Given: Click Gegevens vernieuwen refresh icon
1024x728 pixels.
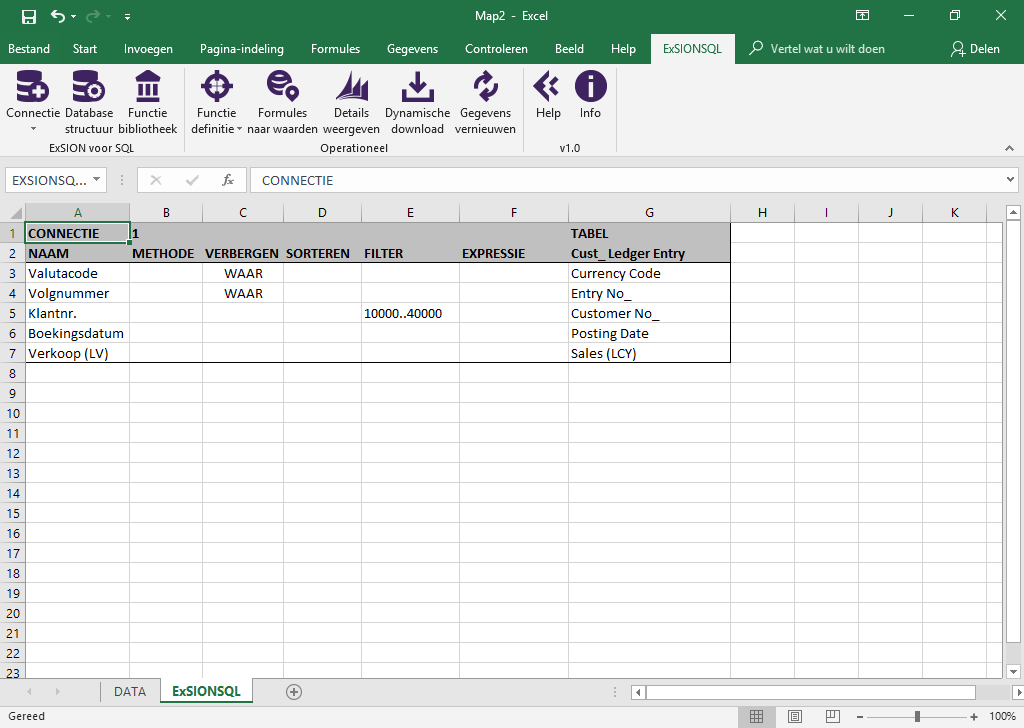Looking at the screenshot, I should pyautogui.click(x=485, y=86).
